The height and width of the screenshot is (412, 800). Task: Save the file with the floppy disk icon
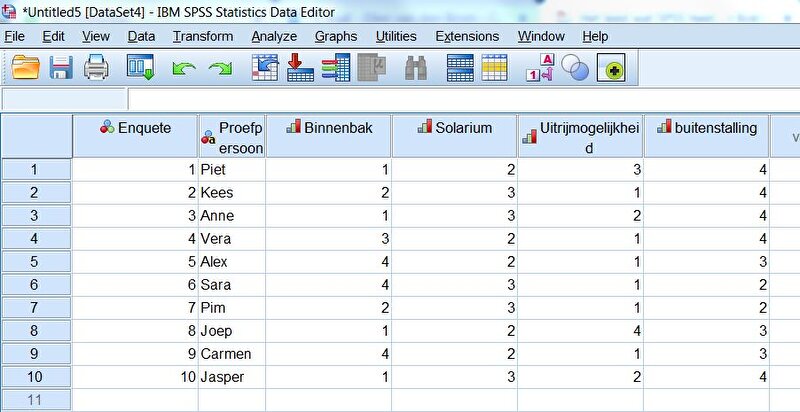(61, 68)
